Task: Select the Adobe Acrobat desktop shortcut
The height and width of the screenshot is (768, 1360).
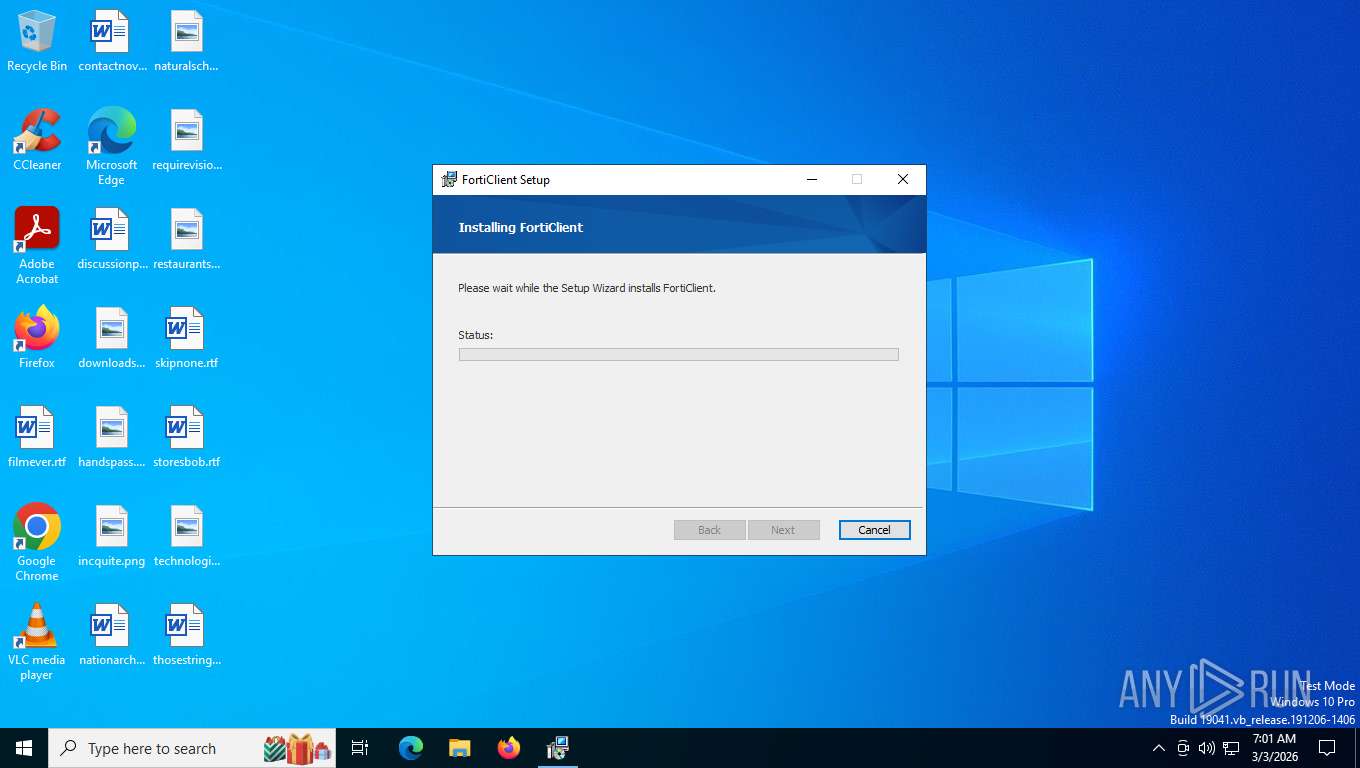Action: pos(37,246)
